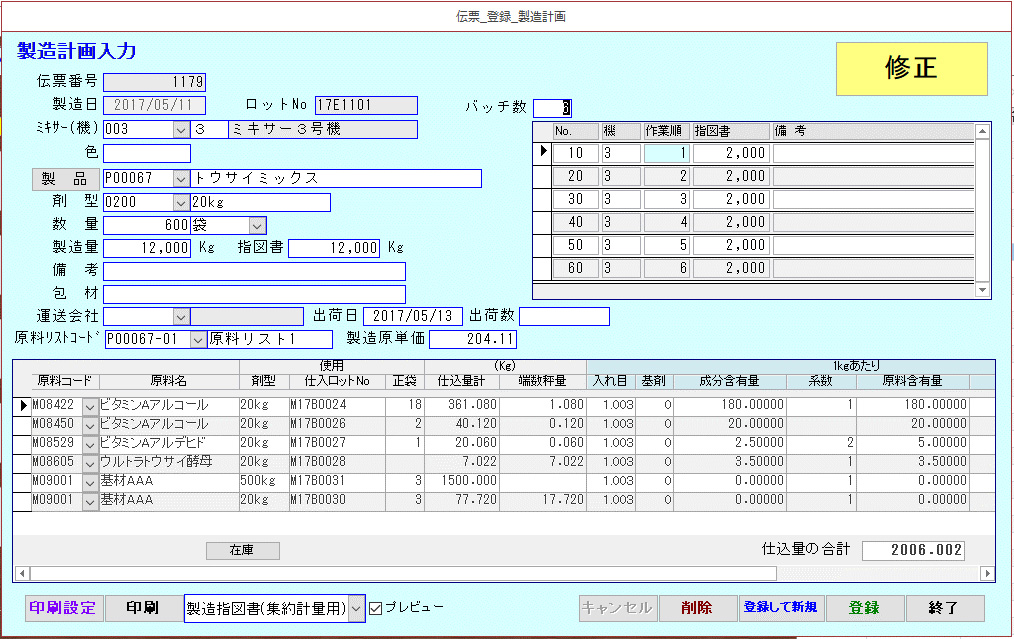Screen dimensions: 1014x639
Task: Open 印刷設定 print settings
Action: [x=62, y=608]
